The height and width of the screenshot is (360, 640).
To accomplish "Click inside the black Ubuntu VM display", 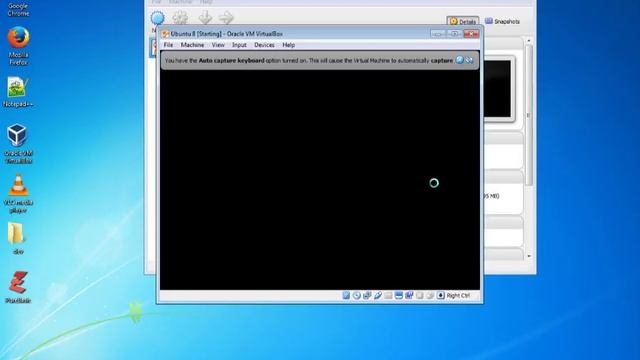I will coord(320,180).
